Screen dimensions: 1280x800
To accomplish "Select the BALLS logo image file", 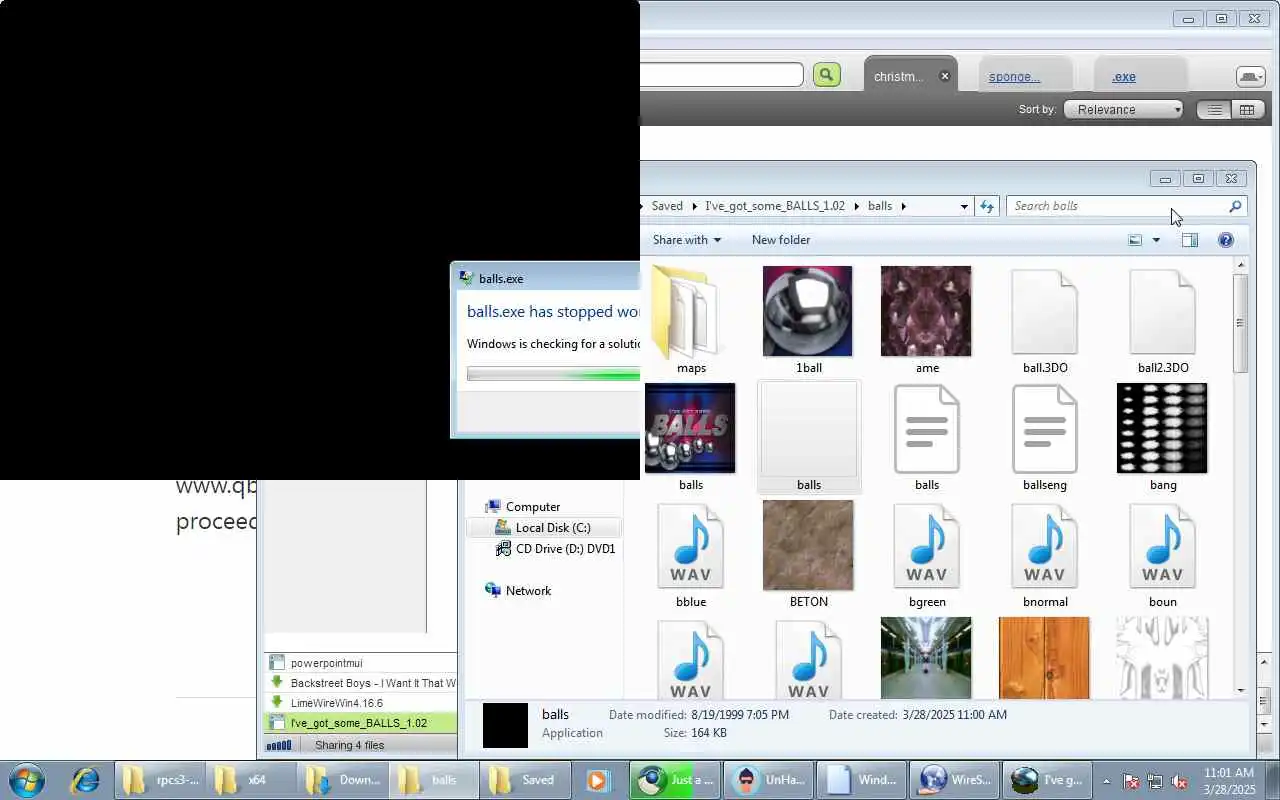I will pyautogui.click(x=690, y=437).
